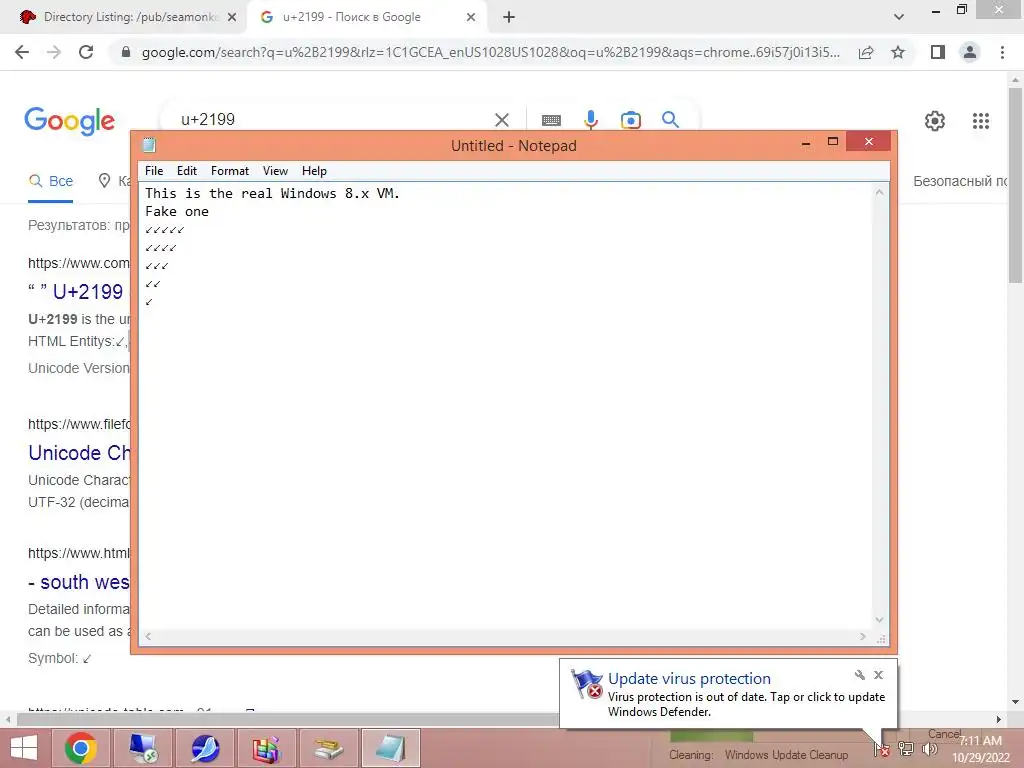Go back in Chrome
The width and height of the screenshot is (1024, 768).
point(22,52)
